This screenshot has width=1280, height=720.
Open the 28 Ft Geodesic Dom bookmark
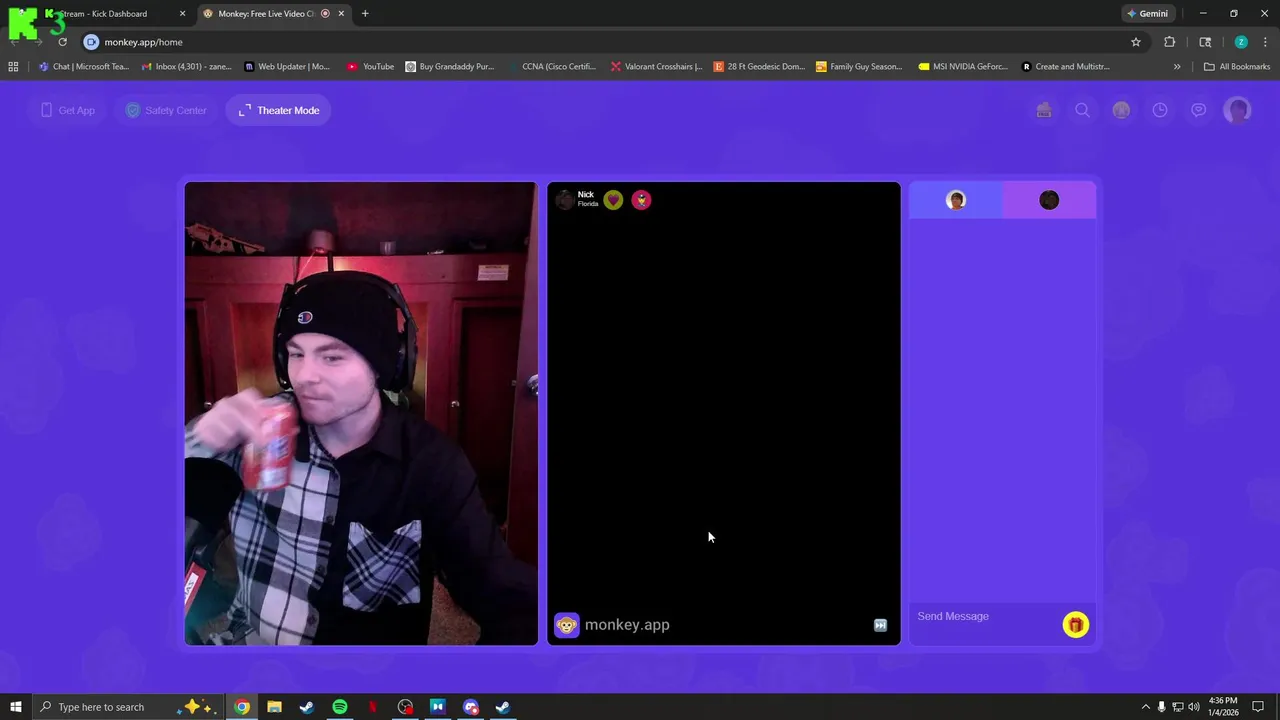tap(759, 67)
